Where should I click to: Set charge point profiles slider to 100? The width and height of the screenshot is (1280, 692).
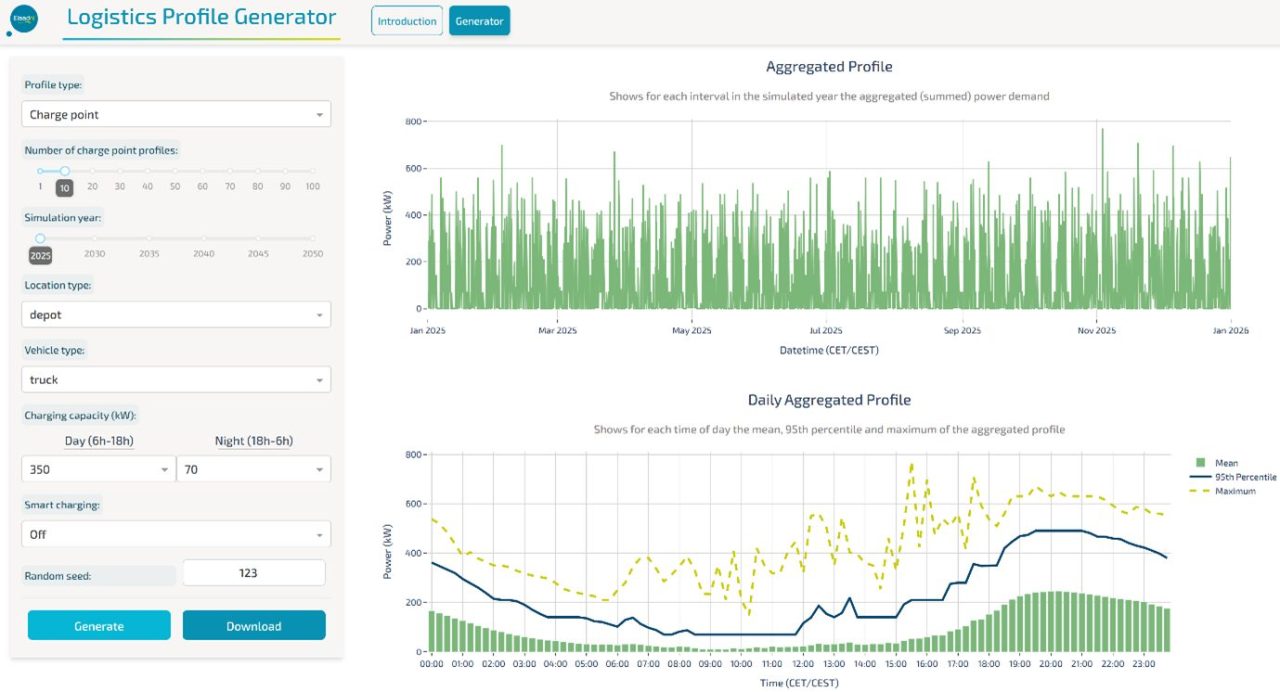[x=312, y=171]
